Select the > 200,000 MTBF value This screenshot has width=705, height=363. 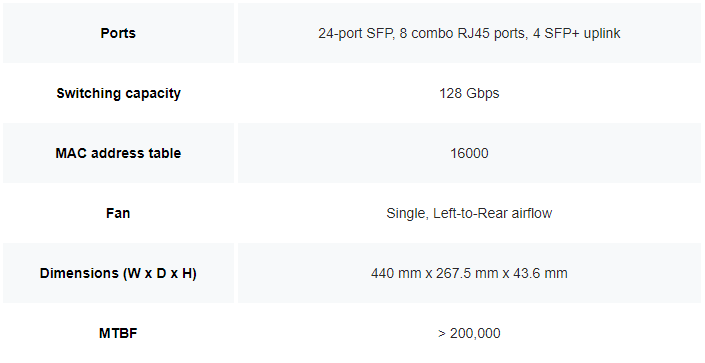(x=469, y=333)
